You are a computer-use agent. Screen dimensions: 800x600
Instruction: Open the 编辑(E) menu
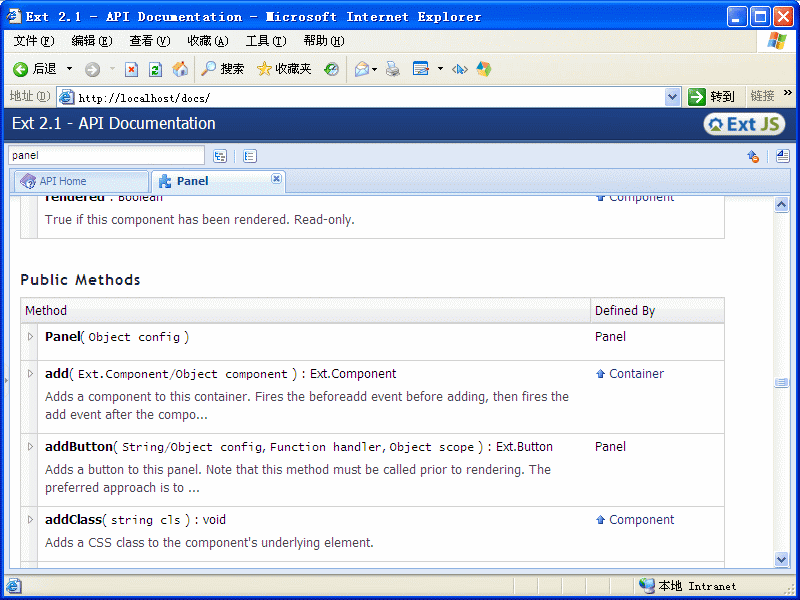coord(92,41)
